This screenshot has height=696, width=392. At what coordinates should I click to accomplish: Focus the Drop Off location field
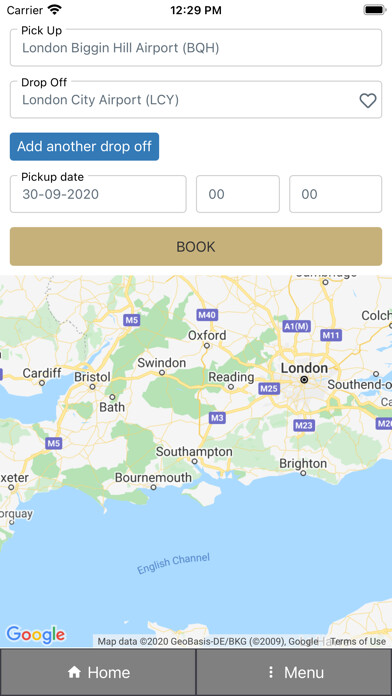196,100
